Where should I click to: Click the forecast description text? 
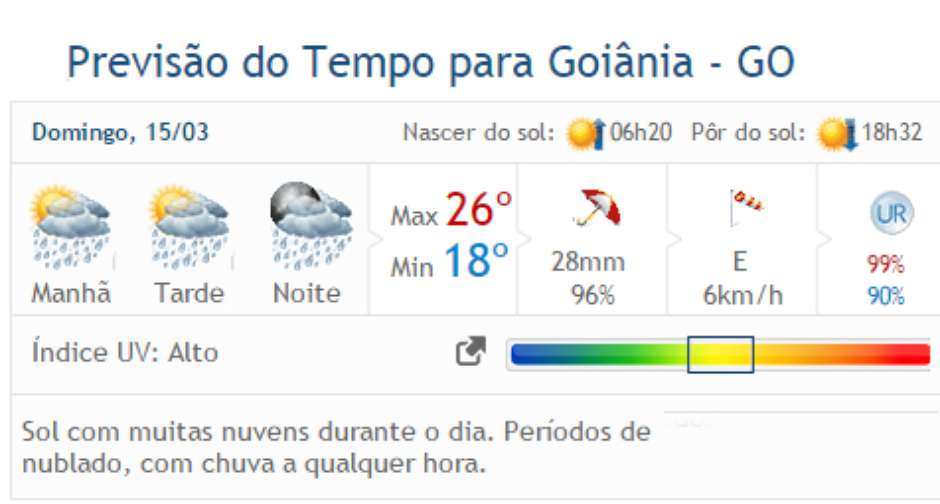coord(335,448)
